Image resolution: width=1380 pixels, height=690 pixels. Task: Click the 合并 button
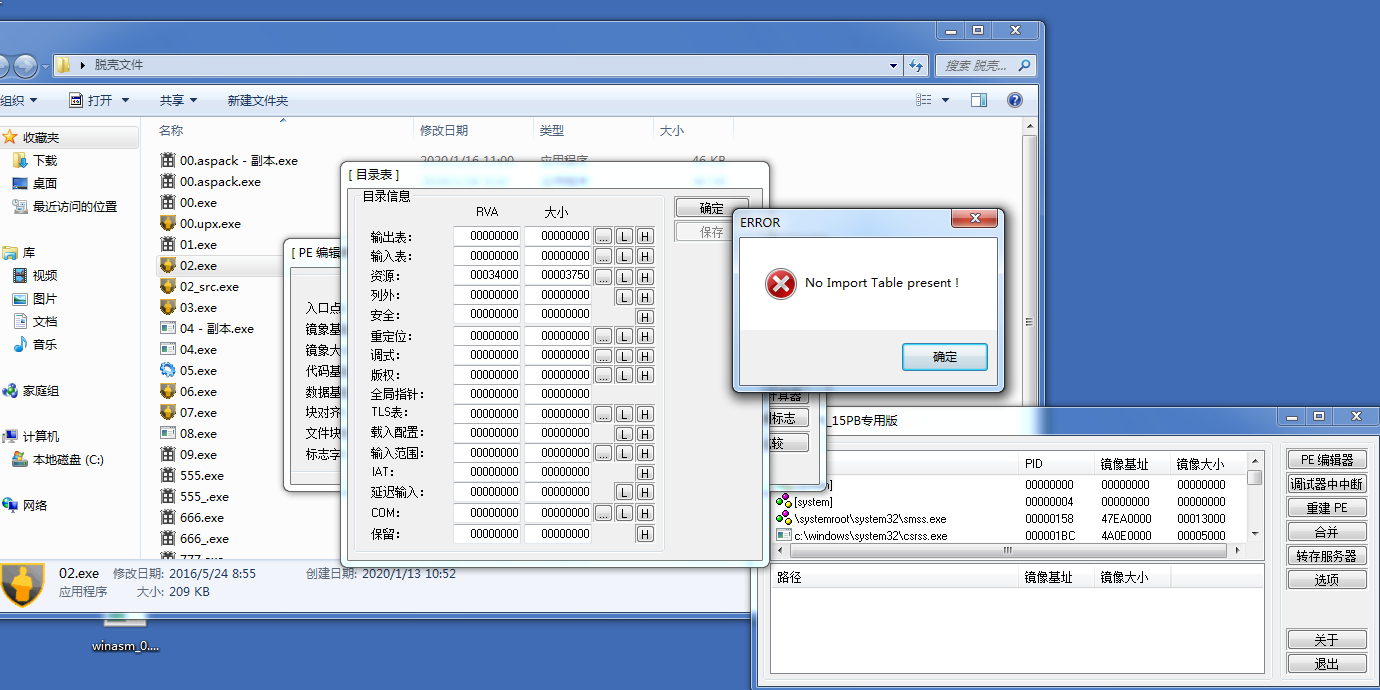[x=1326, y=532]
